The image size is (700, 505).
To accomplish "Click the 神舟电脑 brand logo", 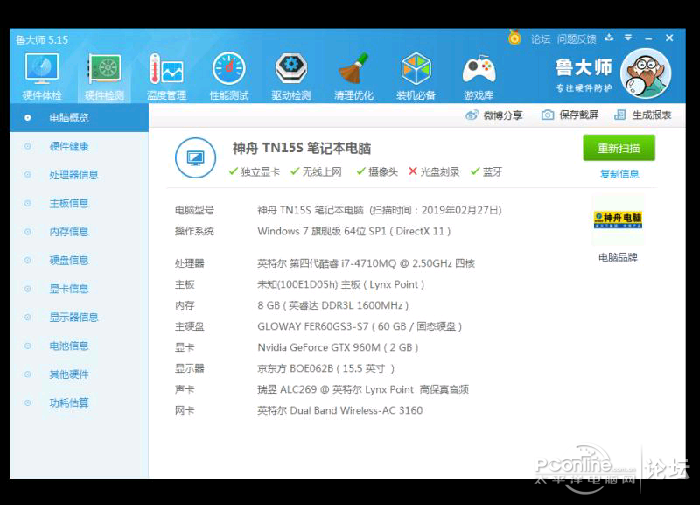I will pos(618,220).
